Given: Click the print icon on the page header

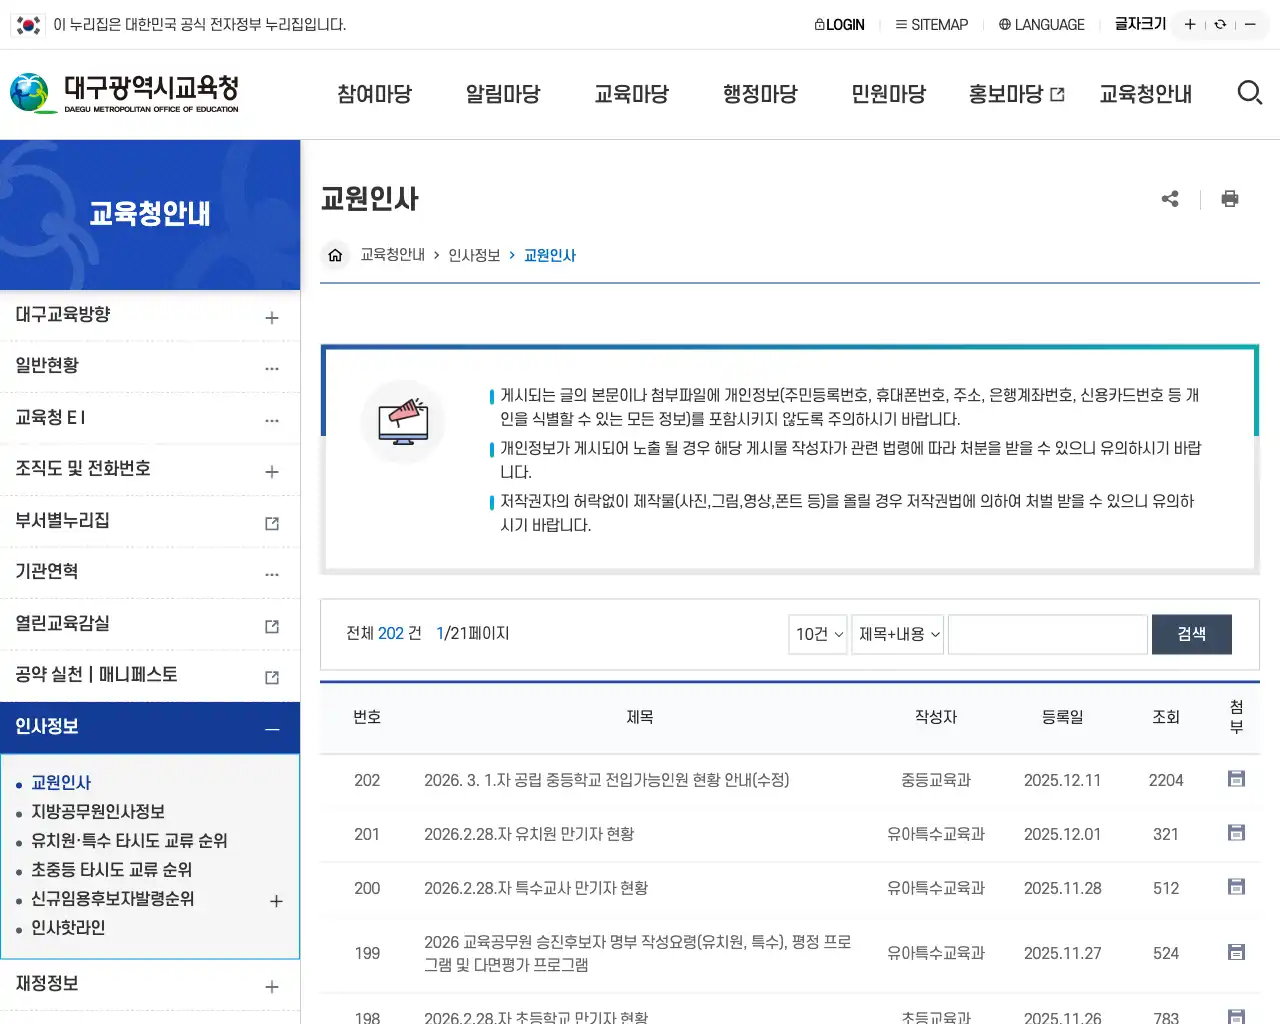Looking at the screenshot, I should pos(1230,199).
